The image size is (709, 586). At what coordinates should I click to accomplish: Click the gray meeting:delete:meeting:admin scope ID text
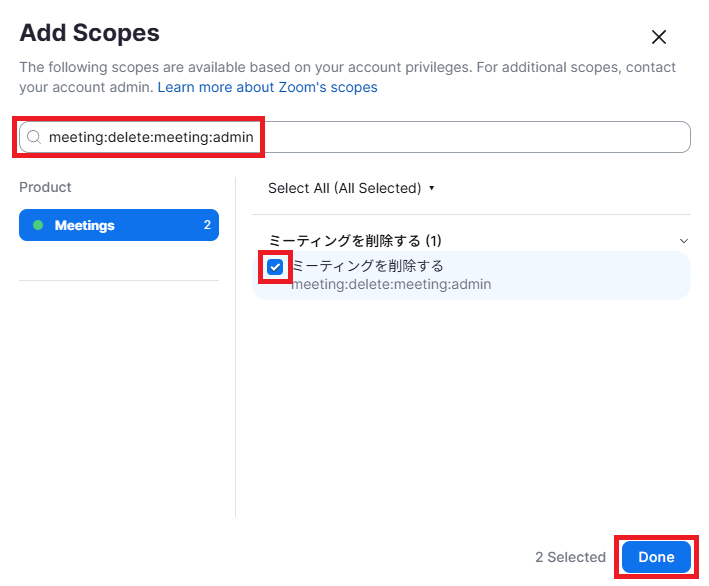[391, 285]
